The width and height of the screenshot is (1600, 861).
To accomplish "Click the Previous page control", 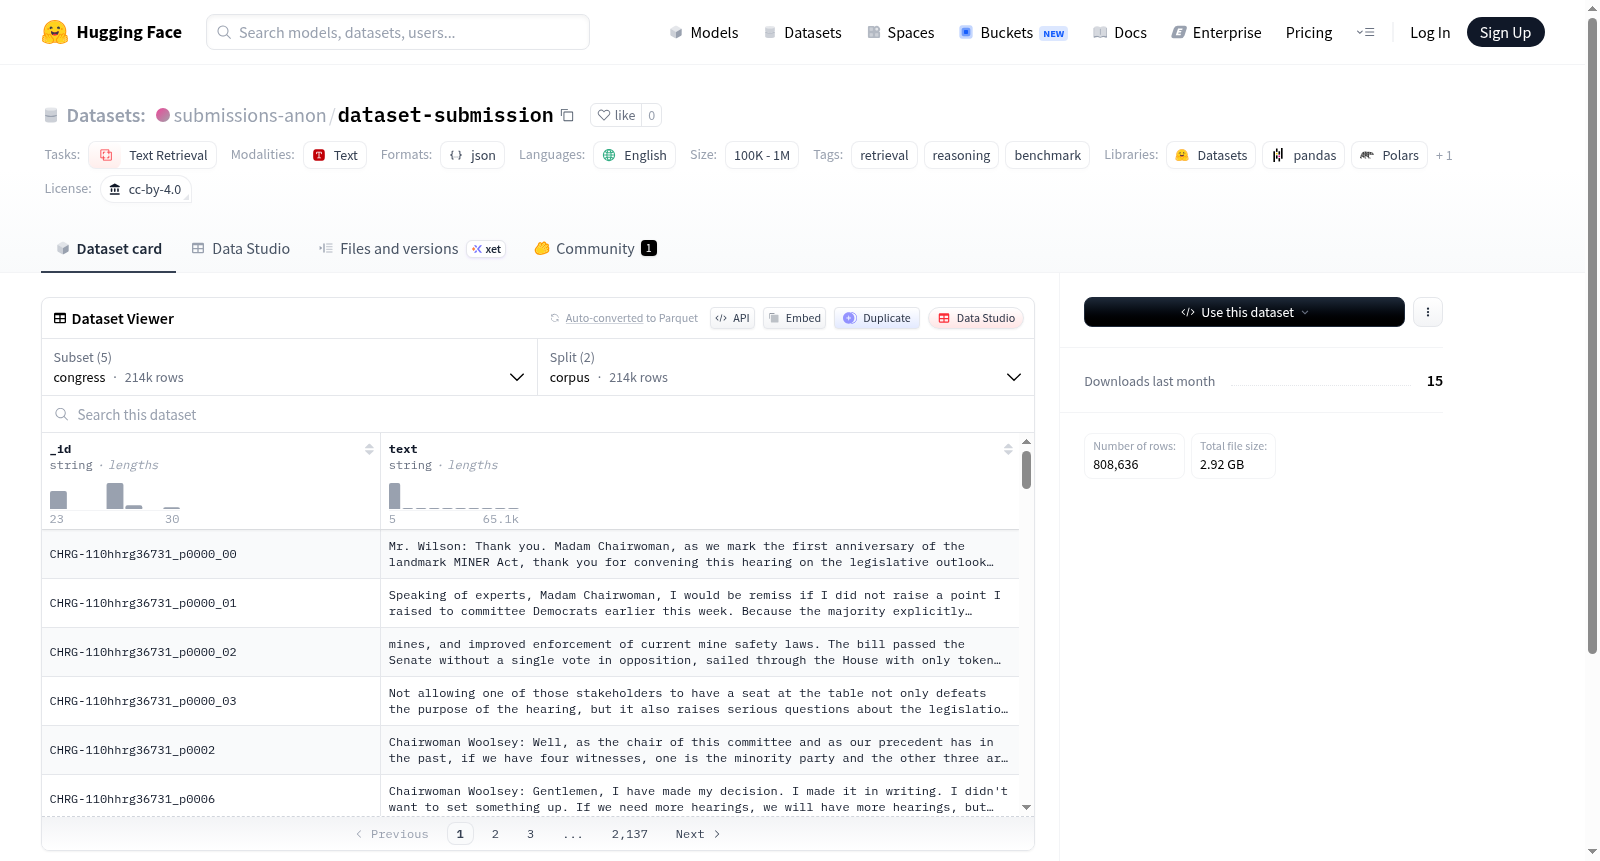I will pyautogui.click(x=392, y=834).
